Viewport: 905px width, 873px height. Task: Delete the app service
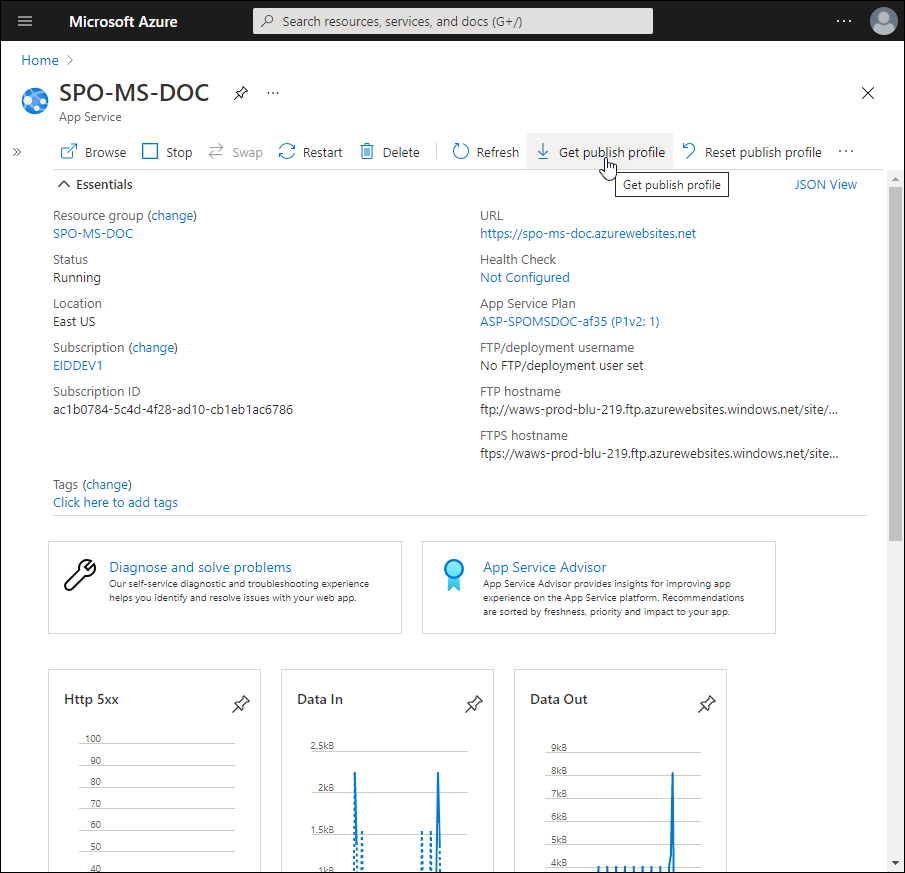click(389, 152)
